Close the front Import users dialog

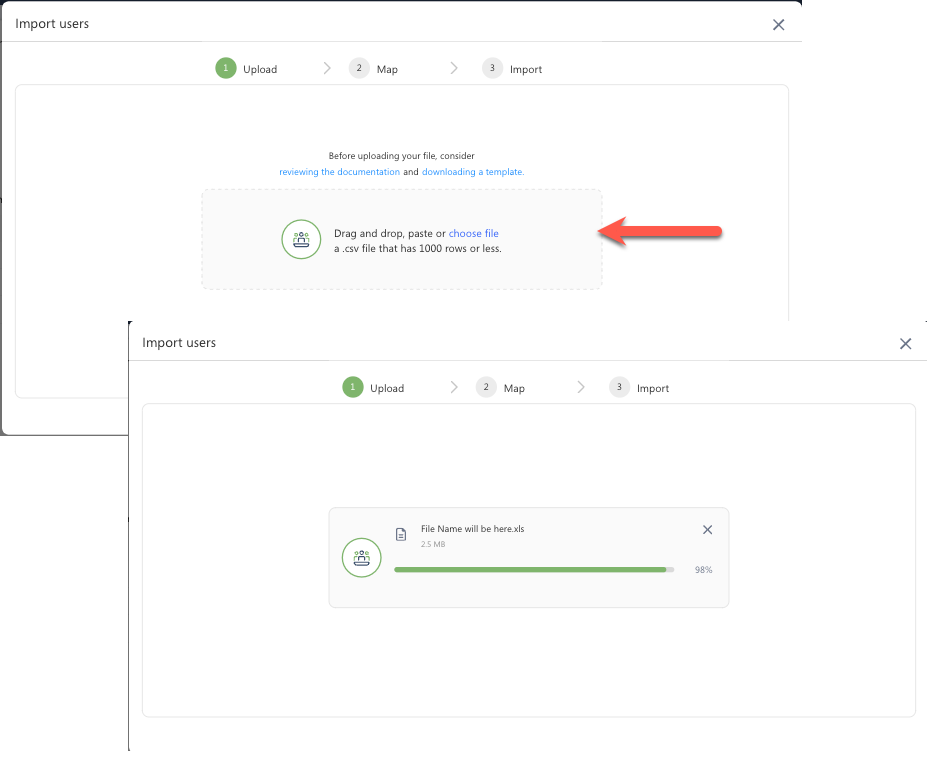click(905, 344)
